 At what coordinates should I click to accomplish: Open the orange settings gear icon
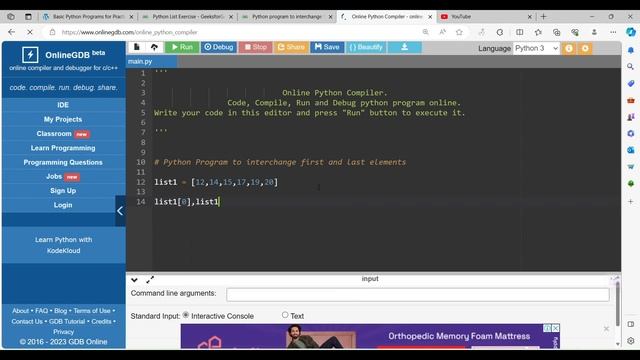(585, 49)
